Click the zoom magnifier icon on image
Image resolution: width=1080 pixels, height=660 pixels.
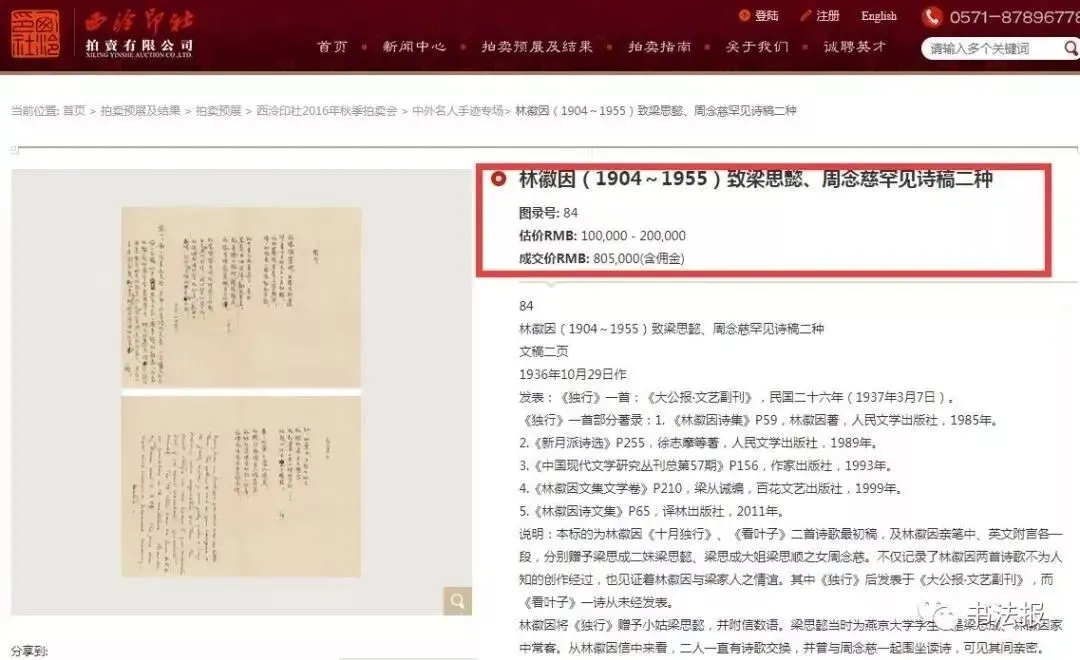[457, 601]
